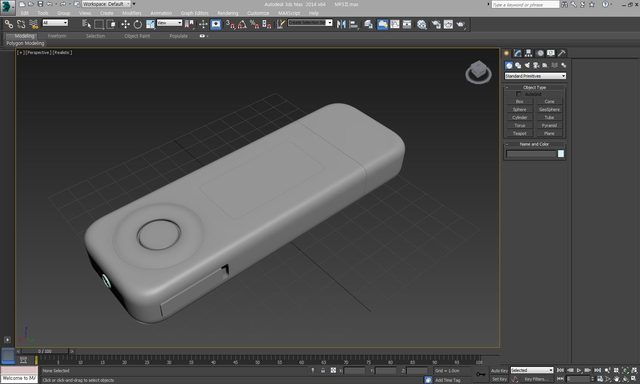Collapse the Object Type rollout

[x=535, y=87]
